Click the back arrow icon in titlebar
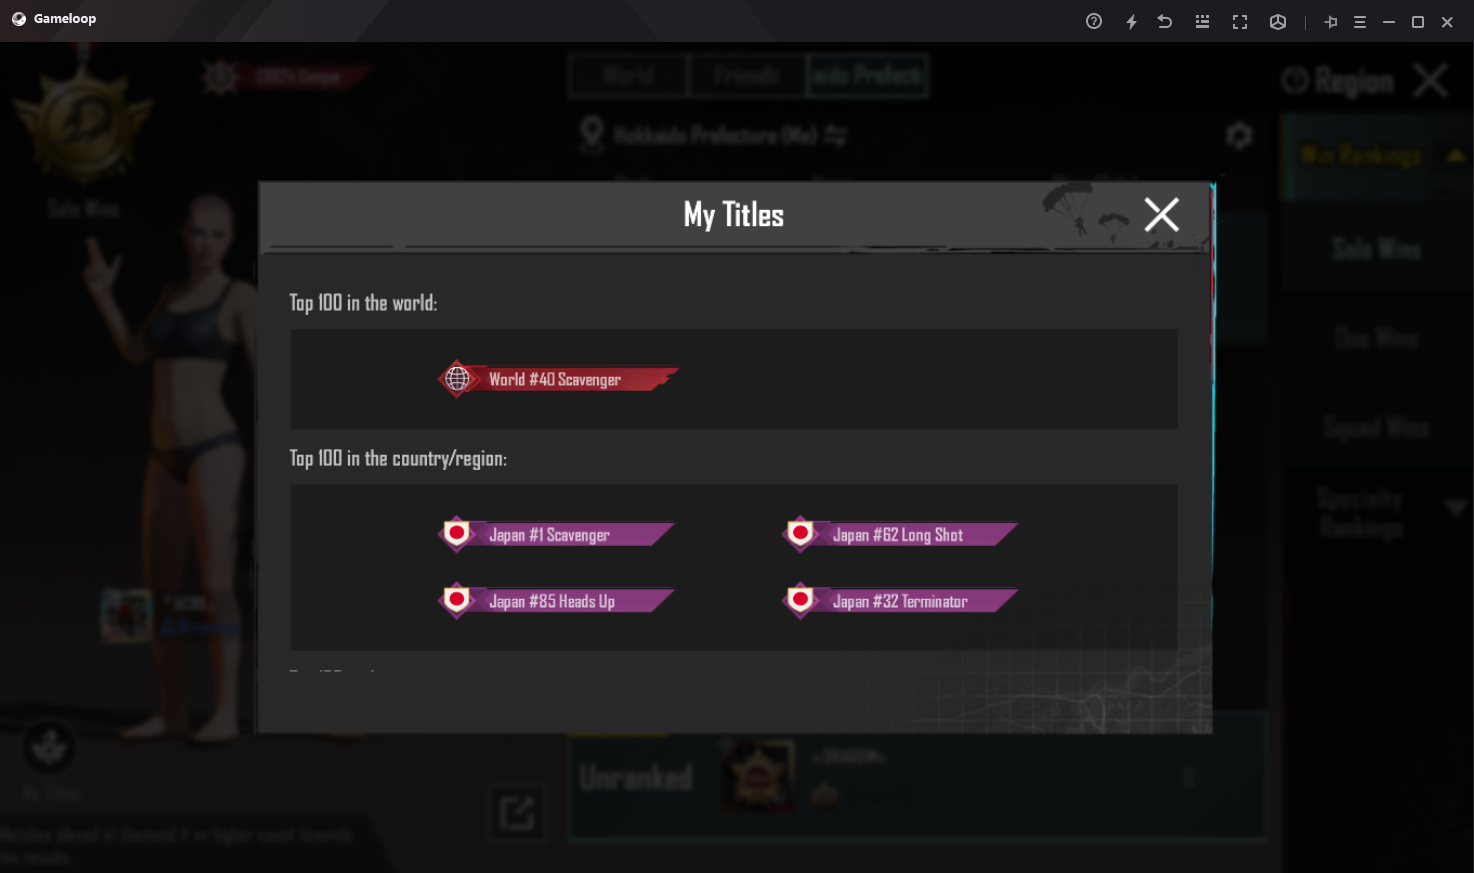1474x873 pixels. pos(1165,21)
